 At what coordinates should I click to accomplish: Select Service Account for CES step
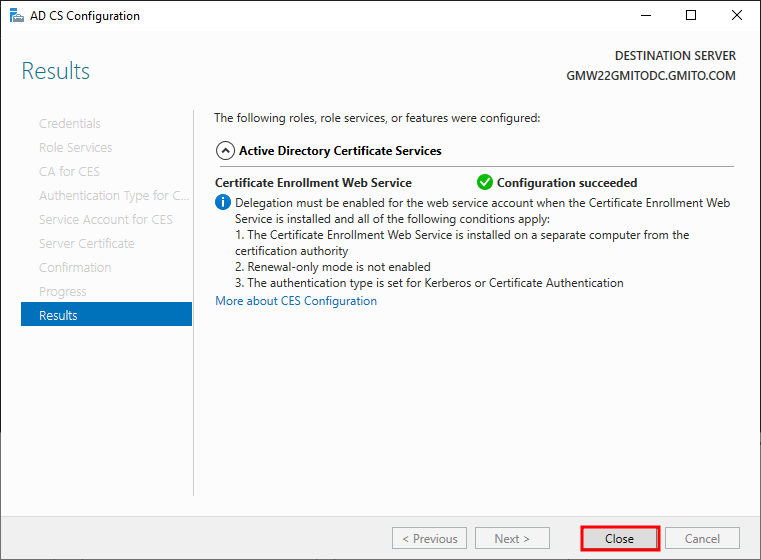[106, 220]
